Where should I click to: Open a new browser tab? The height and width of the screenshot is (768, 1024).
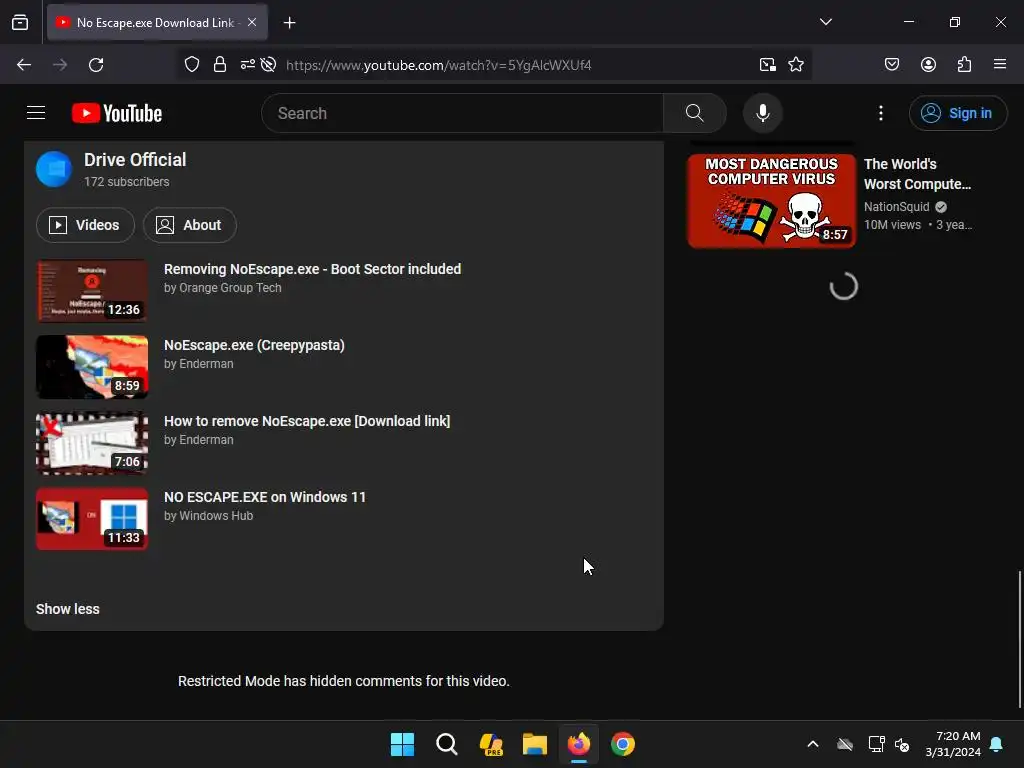coord(289,23)
